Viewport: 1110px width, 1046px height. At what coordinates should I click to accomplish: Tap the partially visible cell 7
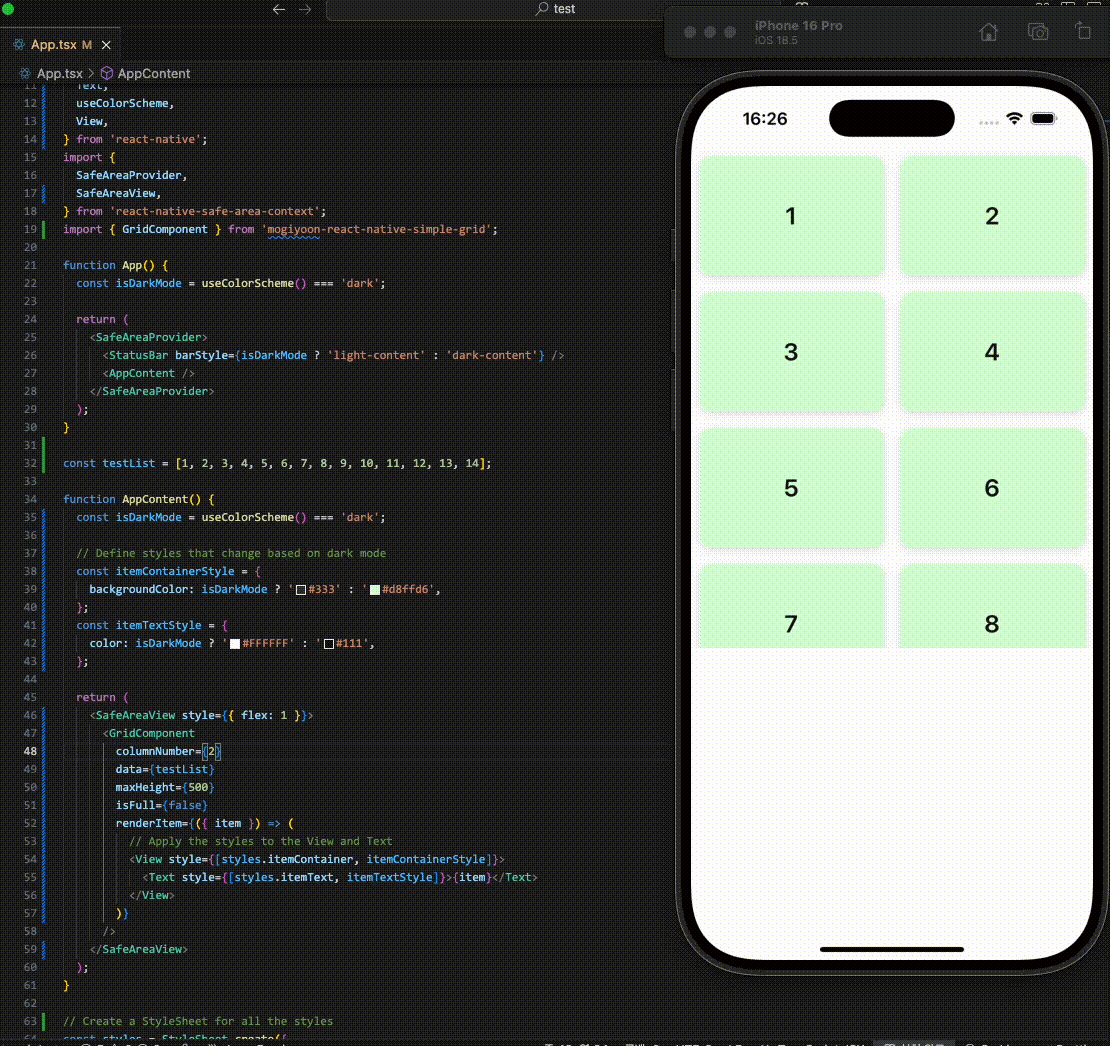(x=791, y=607)
